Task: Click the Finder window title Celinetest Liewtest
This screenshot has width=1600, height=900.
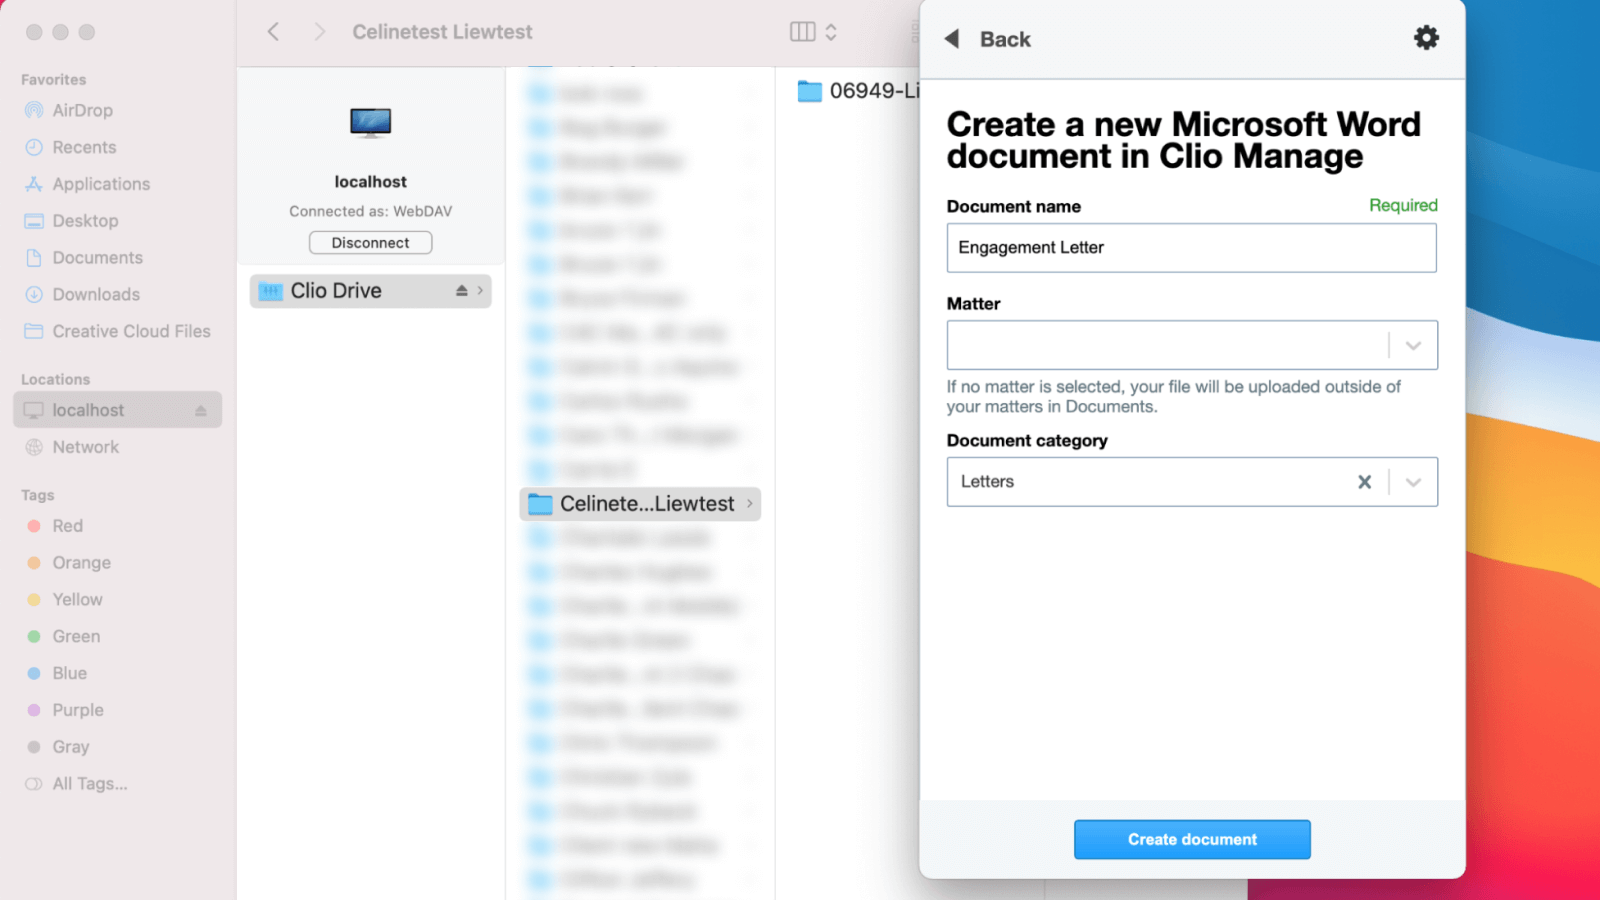Action: [x=442, y=32]
